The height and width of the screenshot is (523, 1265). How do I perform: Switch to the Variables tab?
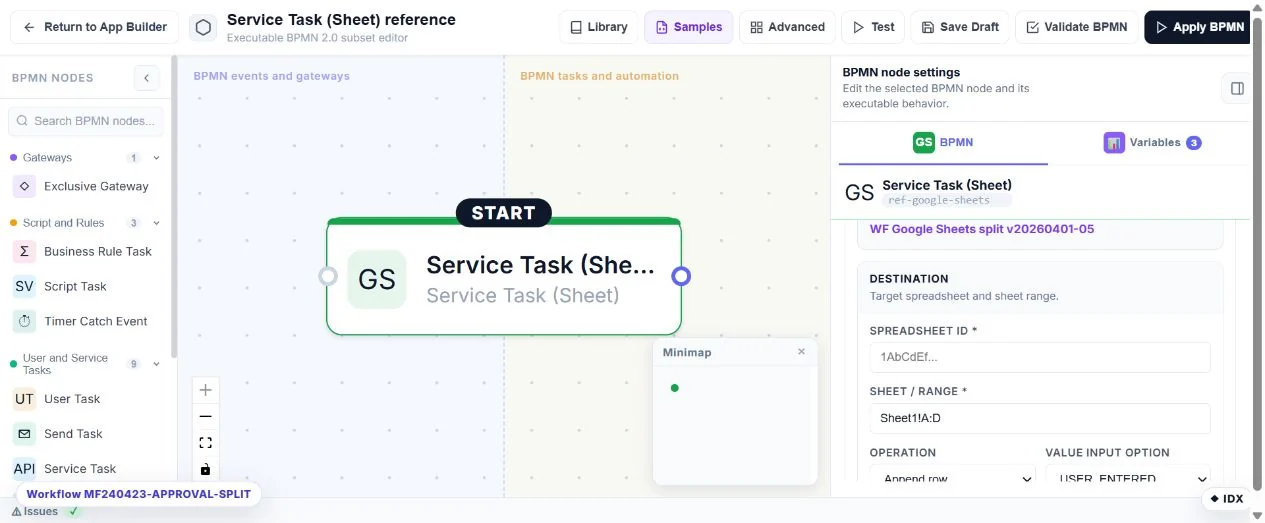pos(1152,143)
